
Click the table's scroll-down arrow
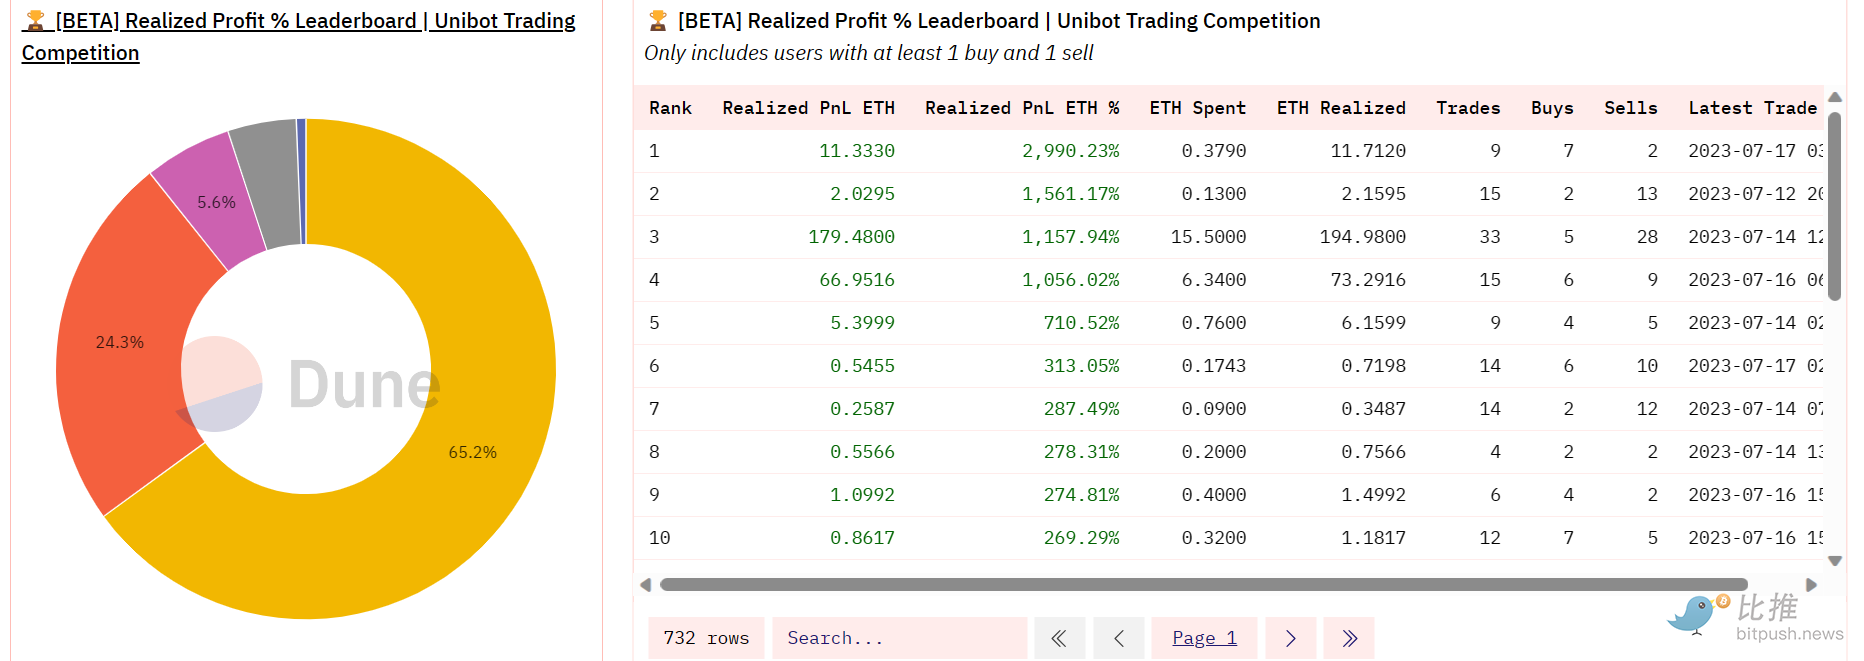coord(1835,561)
